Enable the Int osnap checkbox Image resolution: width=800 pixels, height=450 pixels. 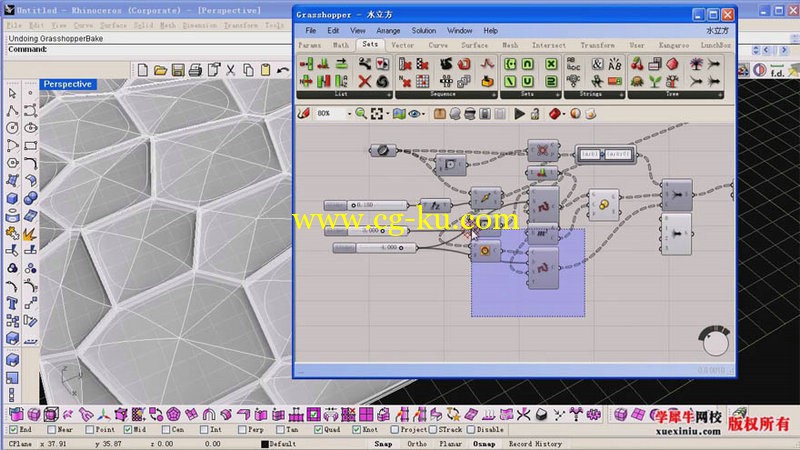(204, 430)
